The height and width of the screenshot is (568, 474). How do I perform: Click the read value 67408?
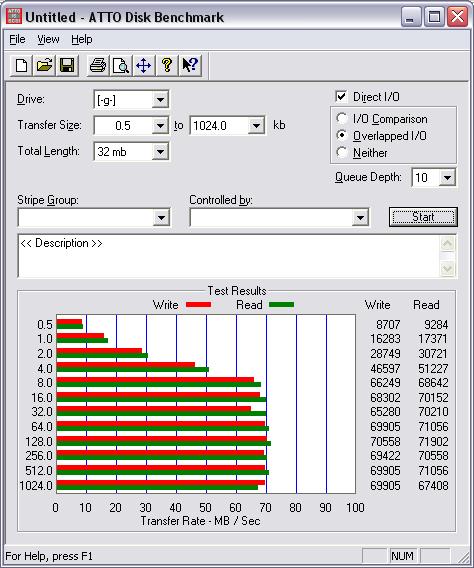point(433,485)
